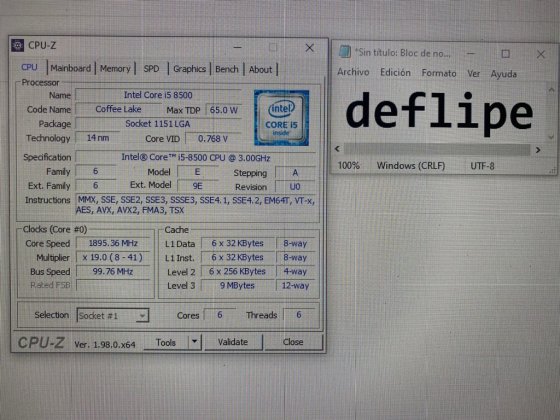This screenshot has width=560, height=420.
Task: Click the '100%' zoom in Notepad status bar
Action: 349,165
